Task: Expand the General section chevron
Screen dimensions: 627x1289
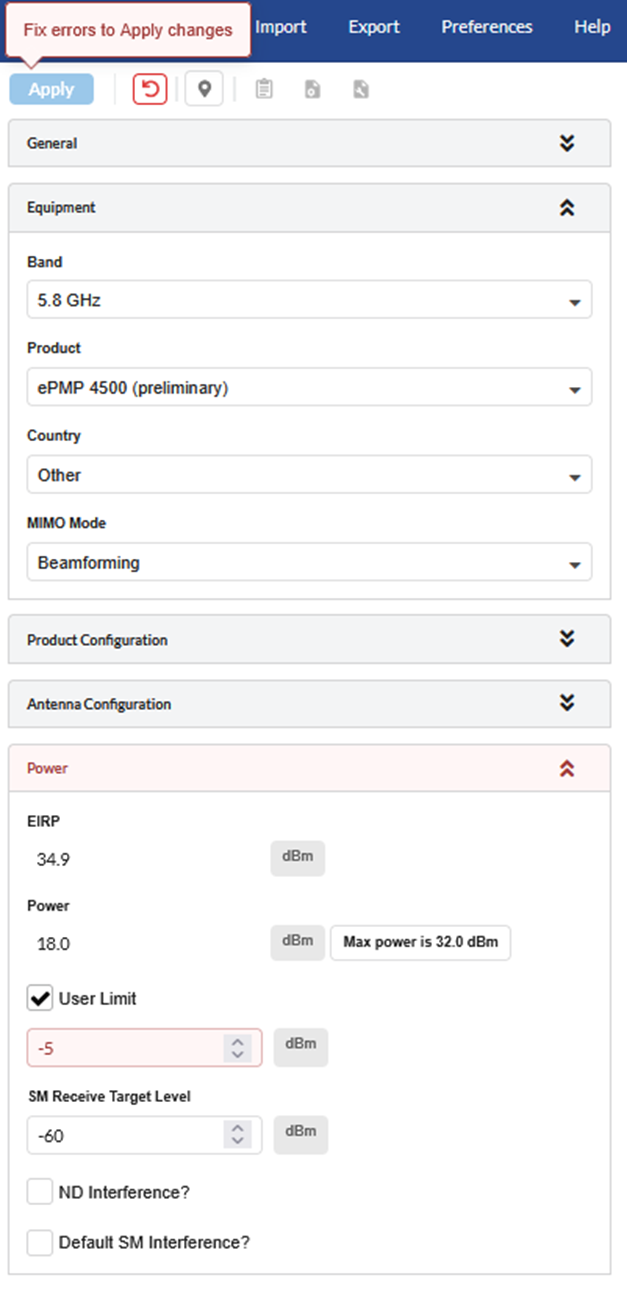Action: tap(567, 143)
